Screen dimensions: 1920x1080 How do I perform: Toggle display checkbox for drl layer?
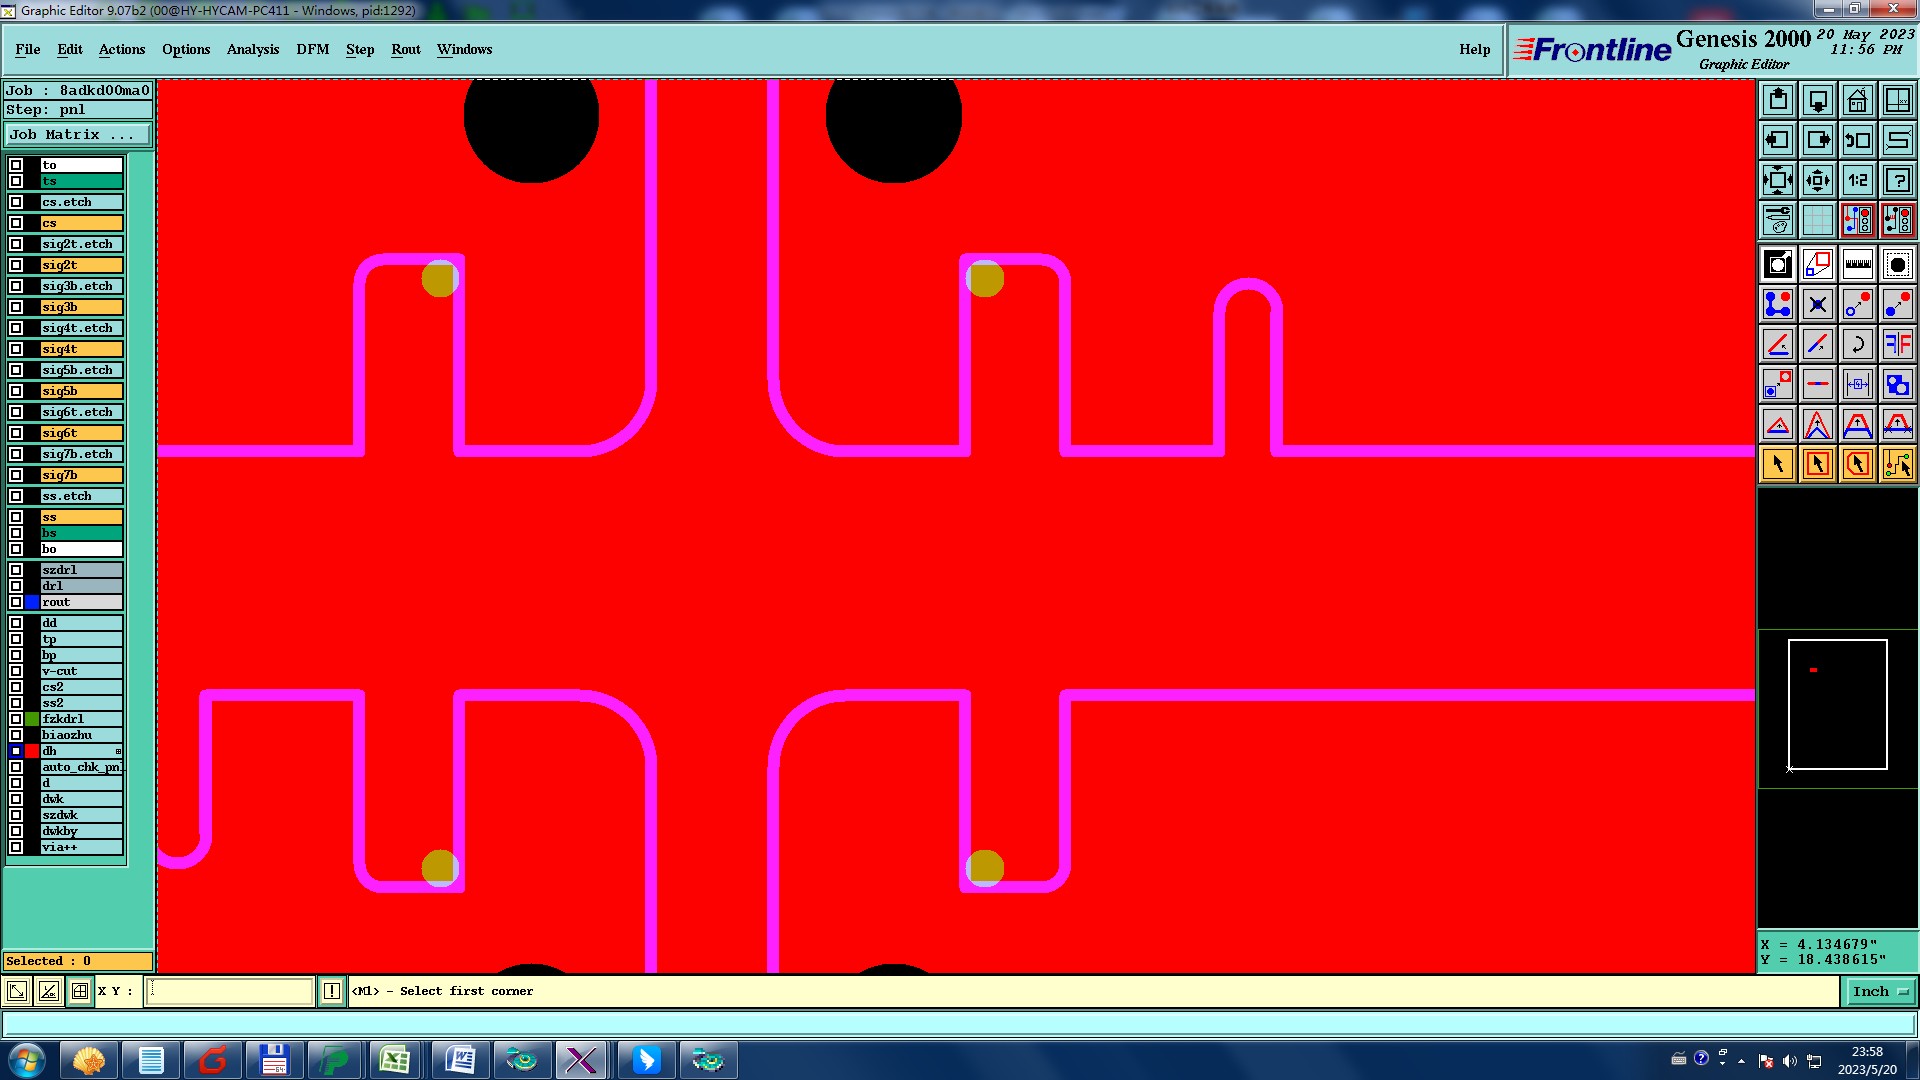16,586
